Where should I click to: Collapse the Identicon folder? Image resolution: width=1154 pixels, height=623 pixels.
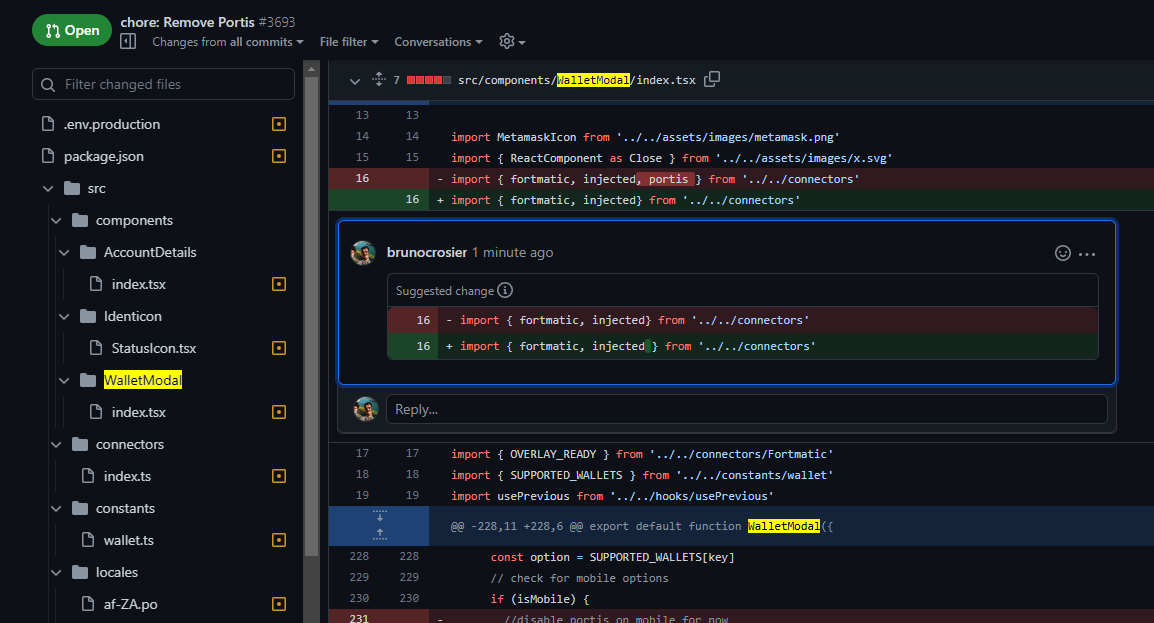point(64,316)
